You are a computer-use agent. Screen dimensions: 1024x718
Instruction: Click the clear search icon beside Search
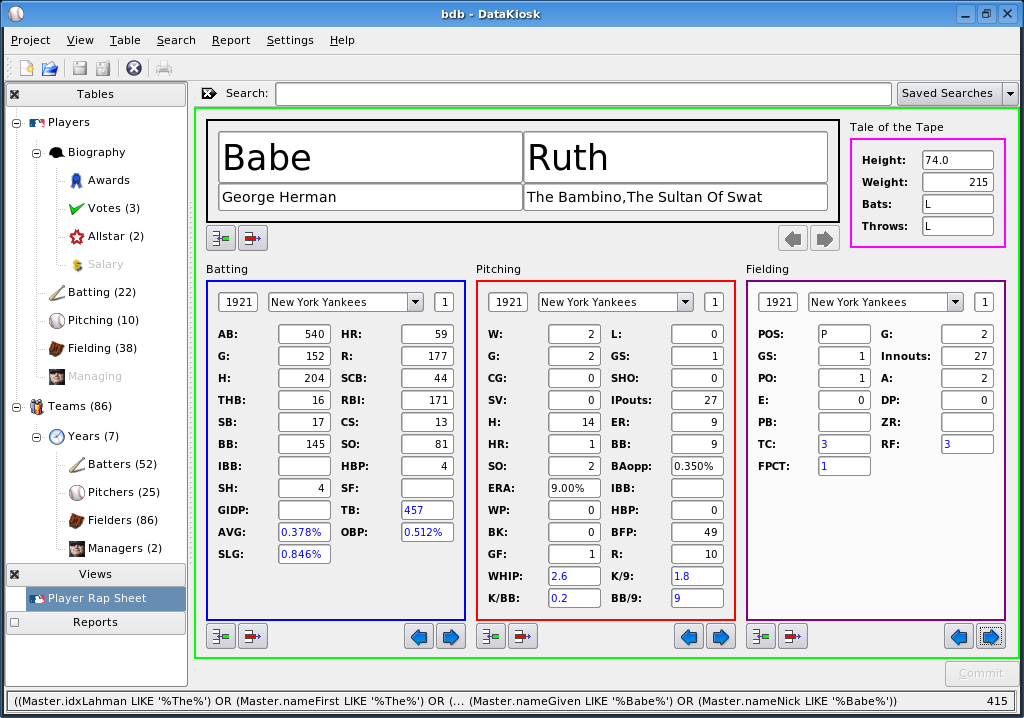209,93
